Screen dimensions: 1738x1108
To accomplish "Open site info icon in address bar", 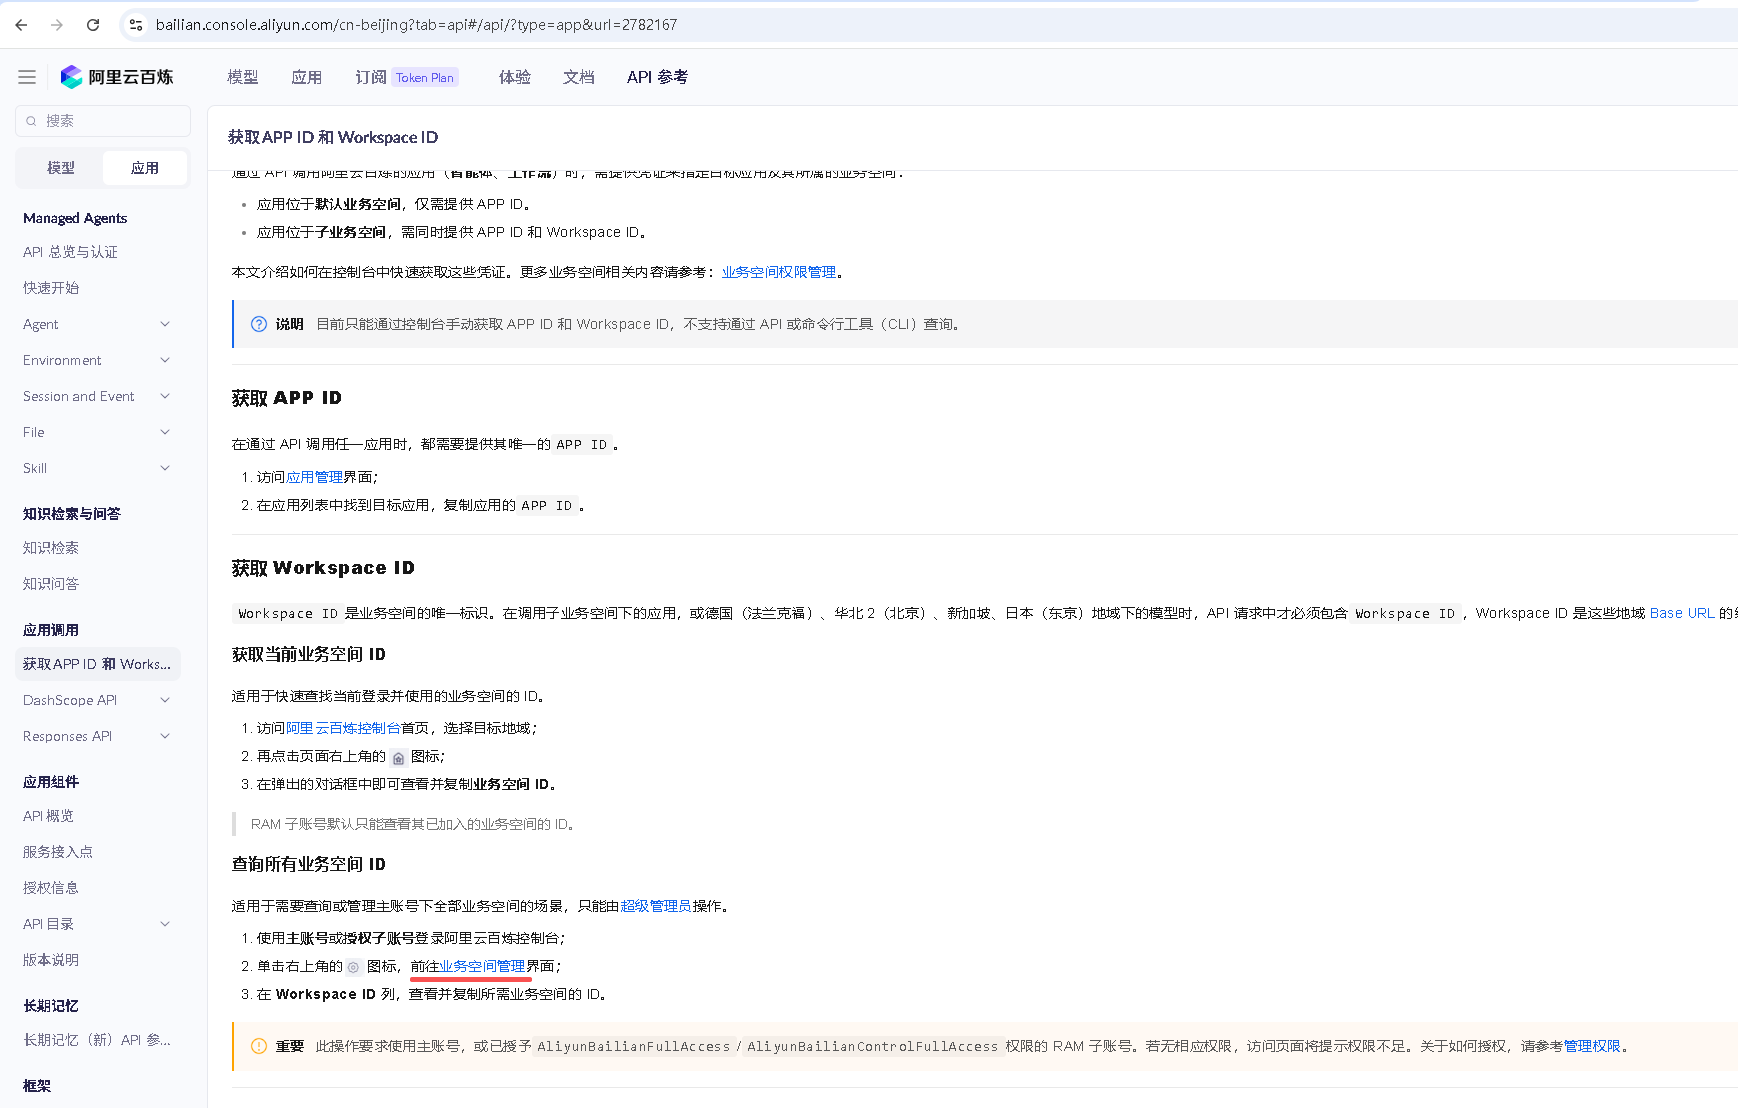I will coord(136,25).
